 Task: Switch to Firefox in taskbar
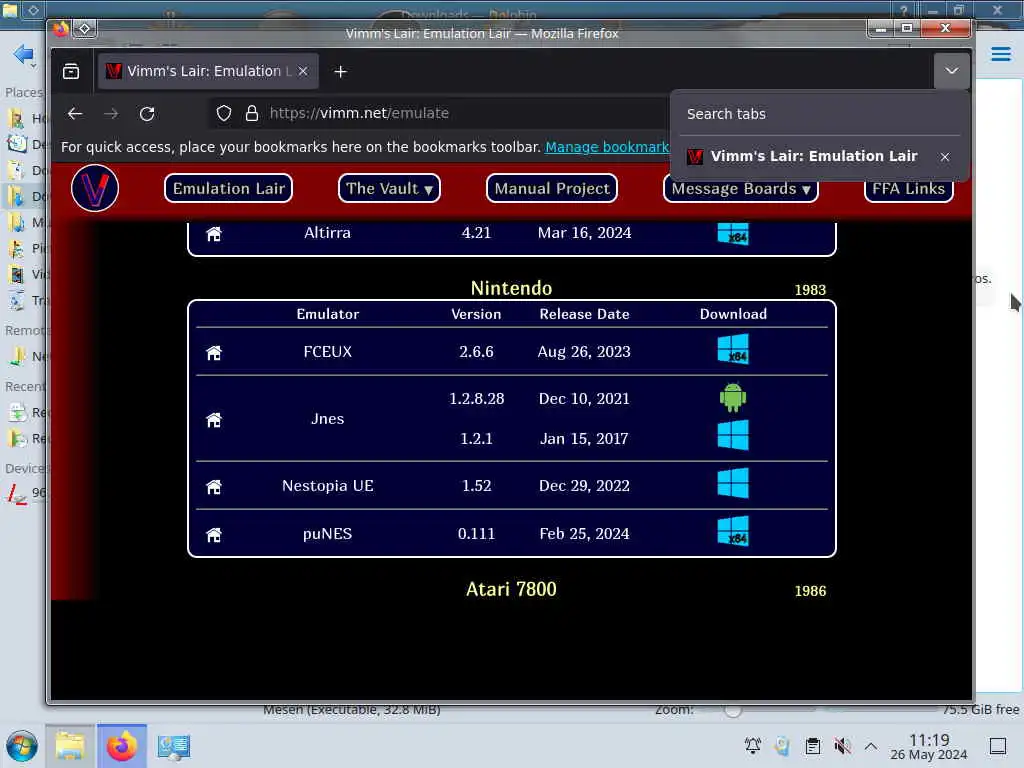tap(121, 746)
